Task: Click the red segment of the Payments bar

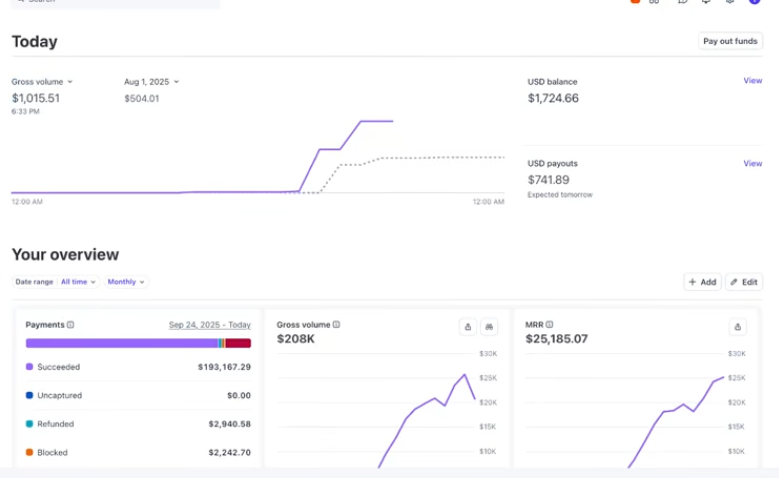Action: [x=238, y=343]
